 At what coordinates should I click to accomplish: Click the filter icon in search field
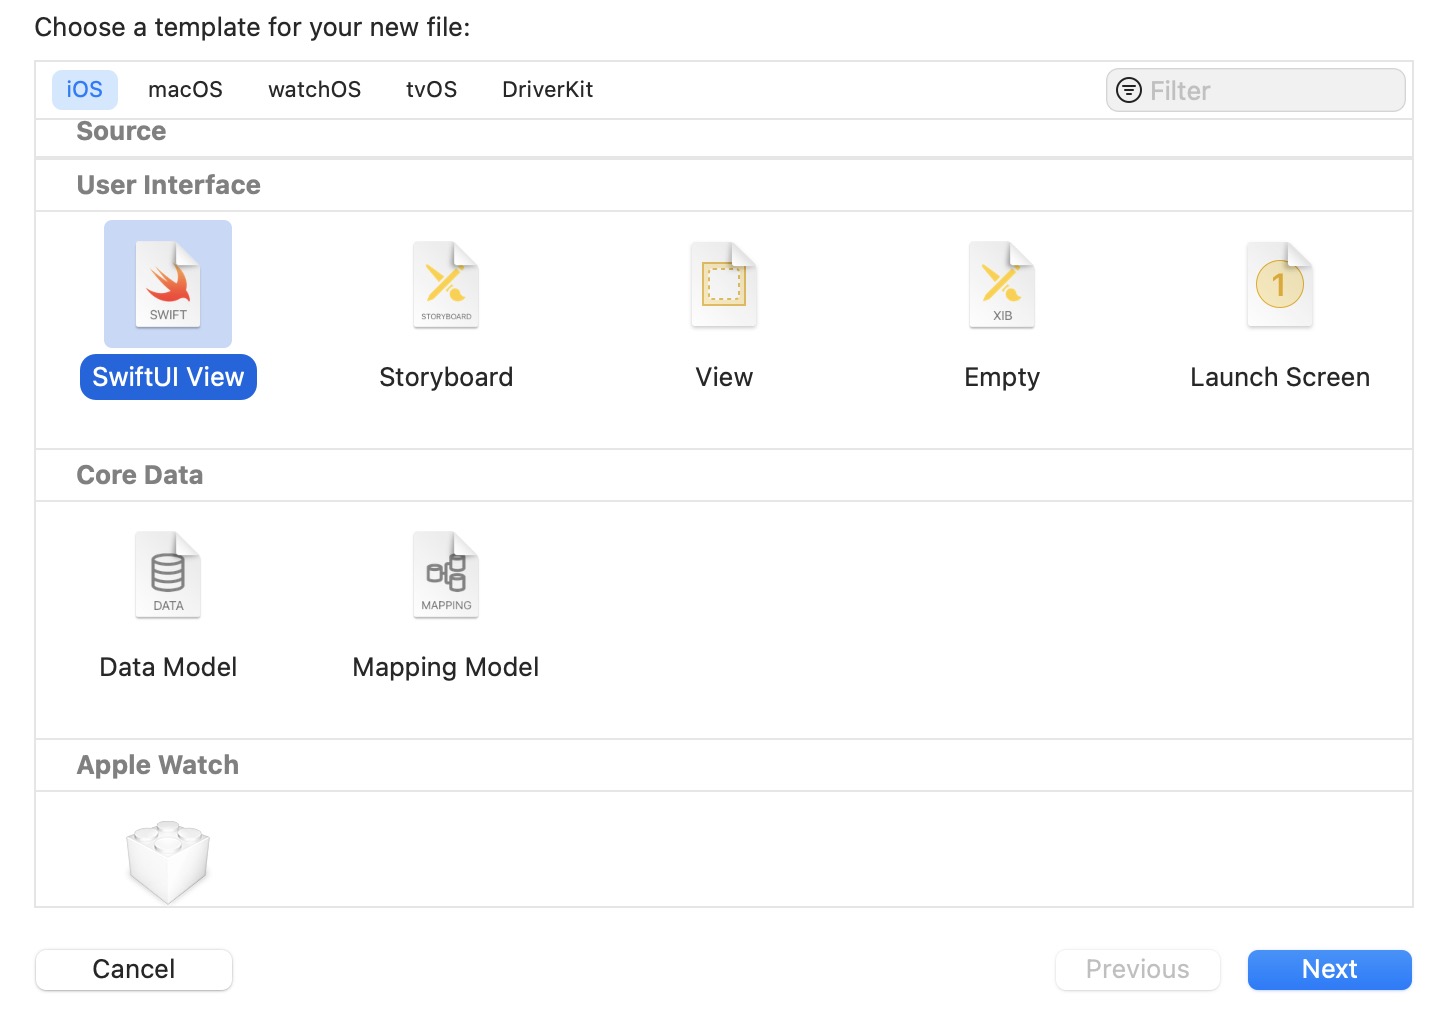pos(1129,90)
